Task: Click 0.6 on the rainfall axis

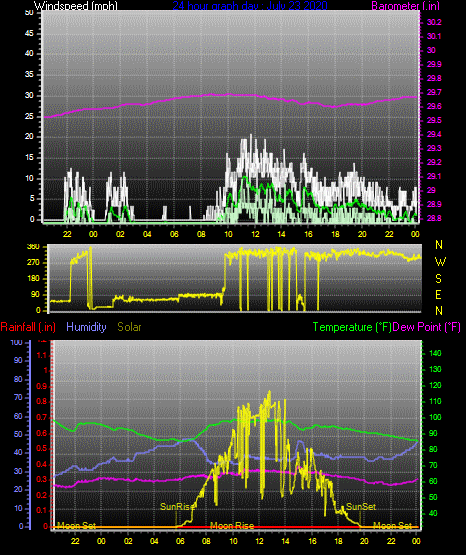Action: pos(42,433)
